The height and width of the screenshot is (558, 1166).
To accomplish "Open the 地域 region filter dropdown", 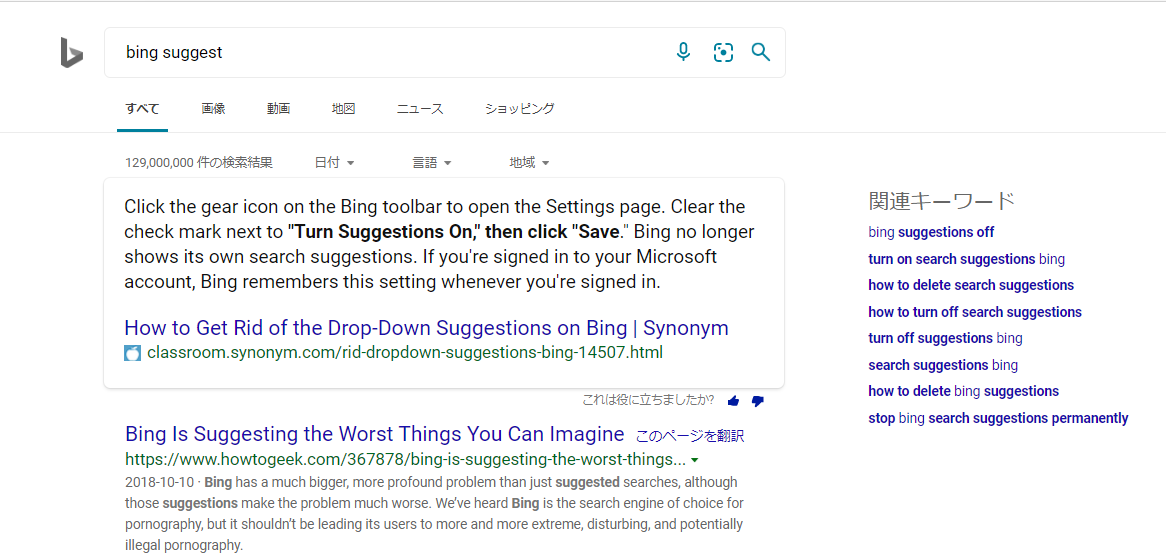I will (529, 163).
